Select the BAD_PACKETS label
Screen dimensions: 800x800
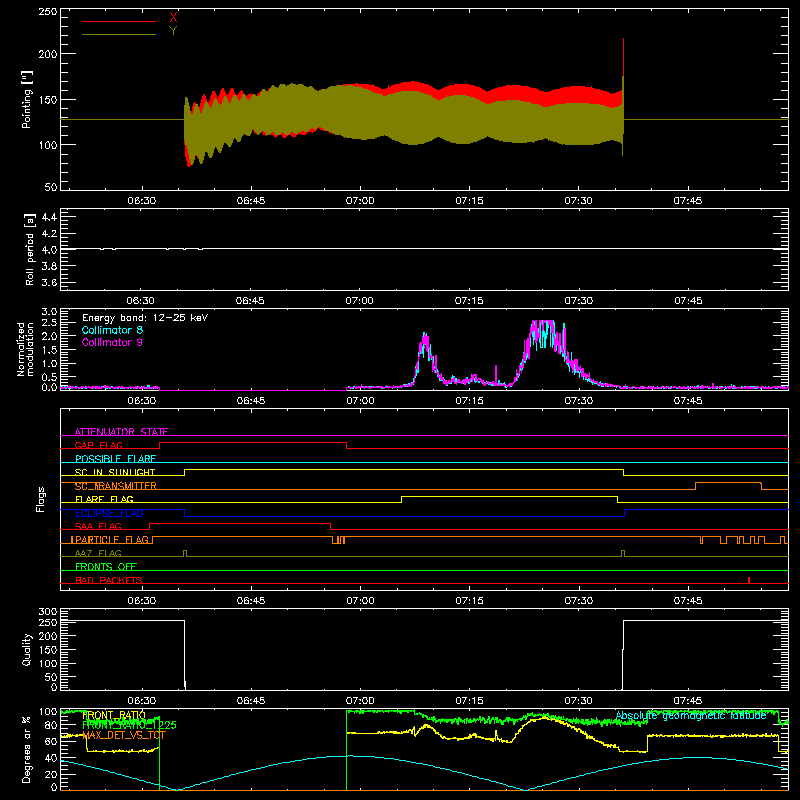click(109, 580)
